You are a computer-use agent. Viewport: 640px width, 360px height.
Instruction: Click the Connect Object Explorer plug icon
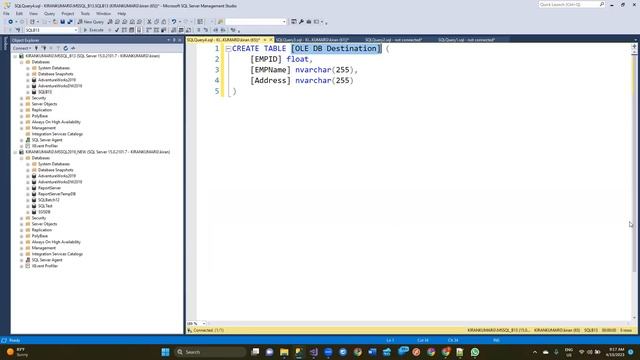pos(36,48)
